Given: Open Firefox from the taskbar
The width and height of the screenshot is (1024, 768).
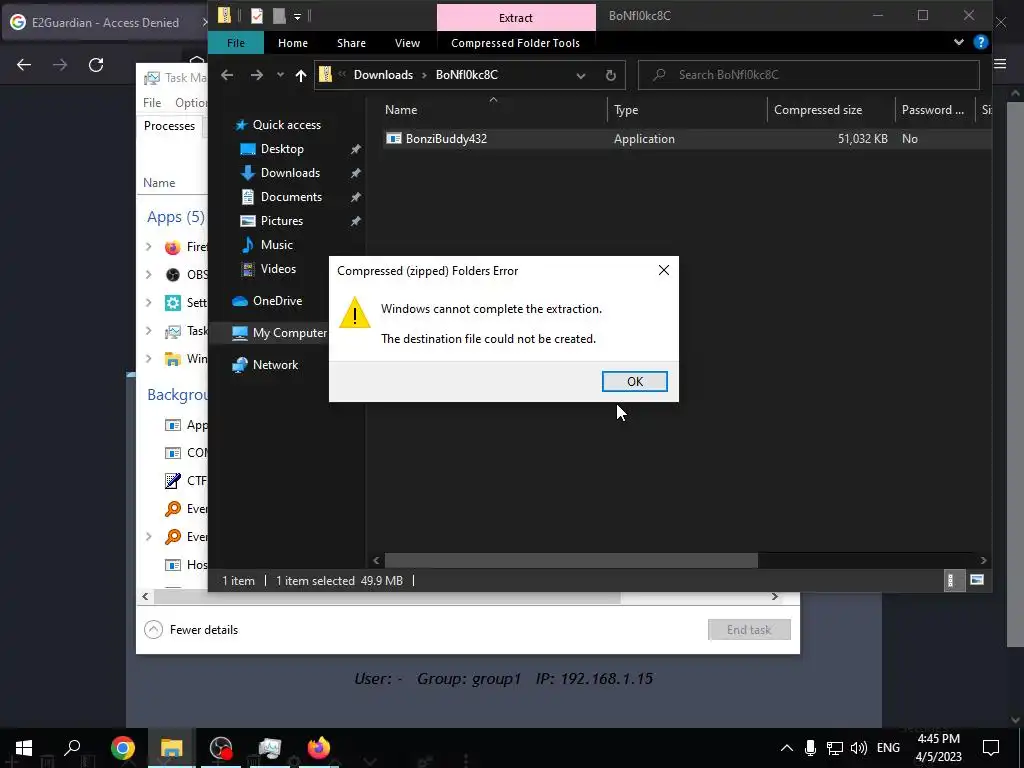Looking at the screenshot, I should (319, 748).
